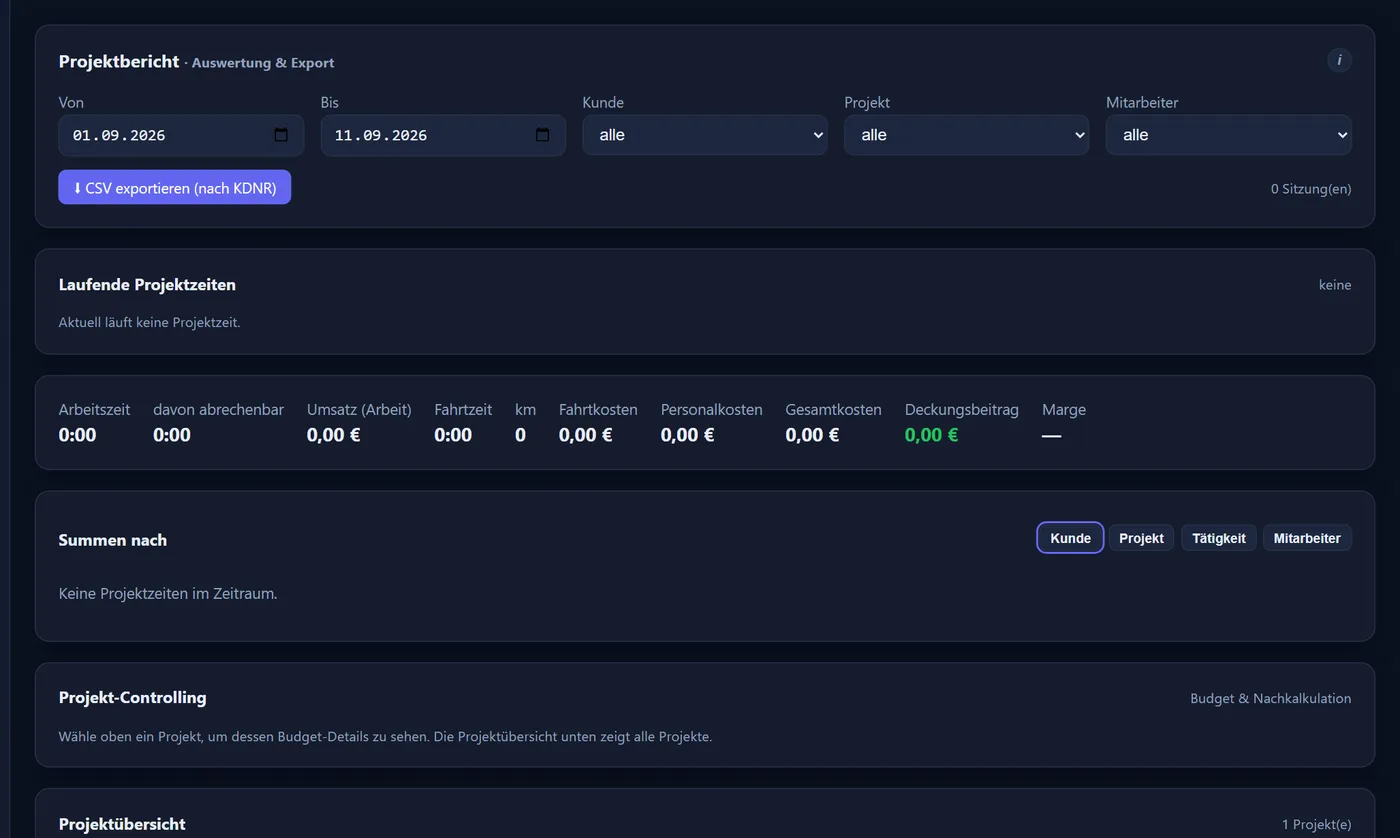Expand the Mitarbeiter filter dropdown
1400x838 pixels.
tap(1229, 135)
